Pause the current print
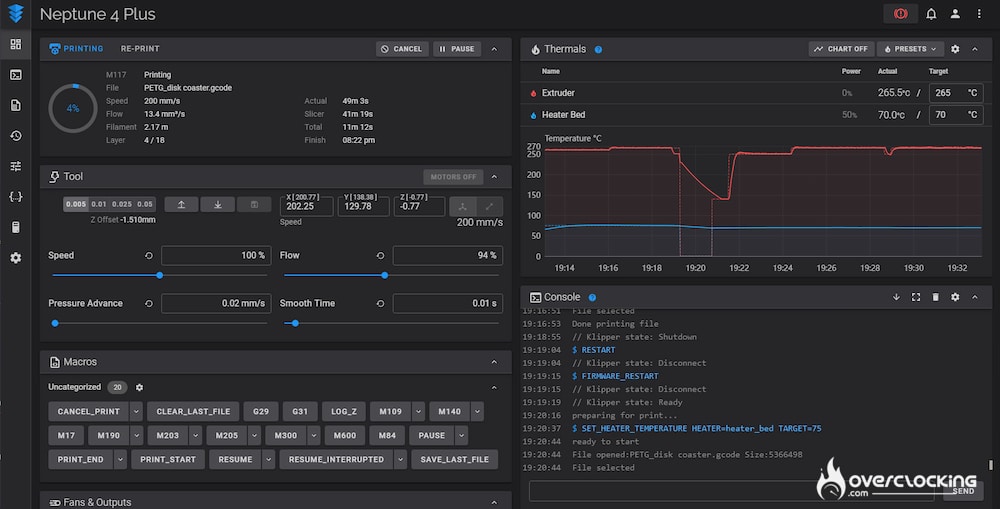 coord(457,49)
